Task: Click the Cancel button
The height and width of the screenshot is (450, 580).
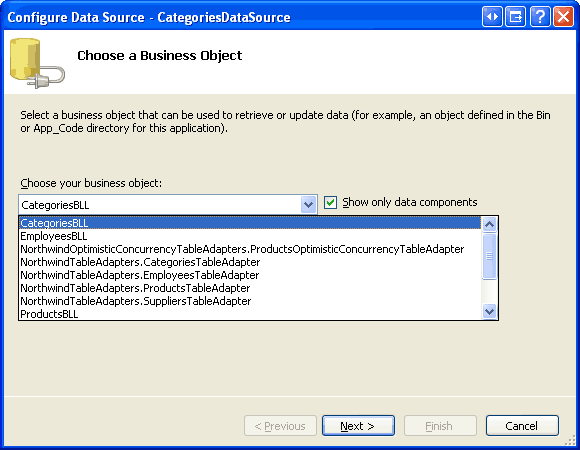Action: point(522,426)
